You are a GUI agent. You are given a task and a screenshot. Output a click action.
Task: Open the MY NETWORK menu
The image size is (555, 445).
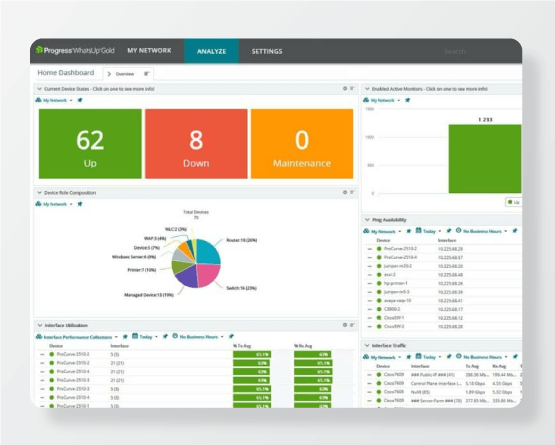149,51
